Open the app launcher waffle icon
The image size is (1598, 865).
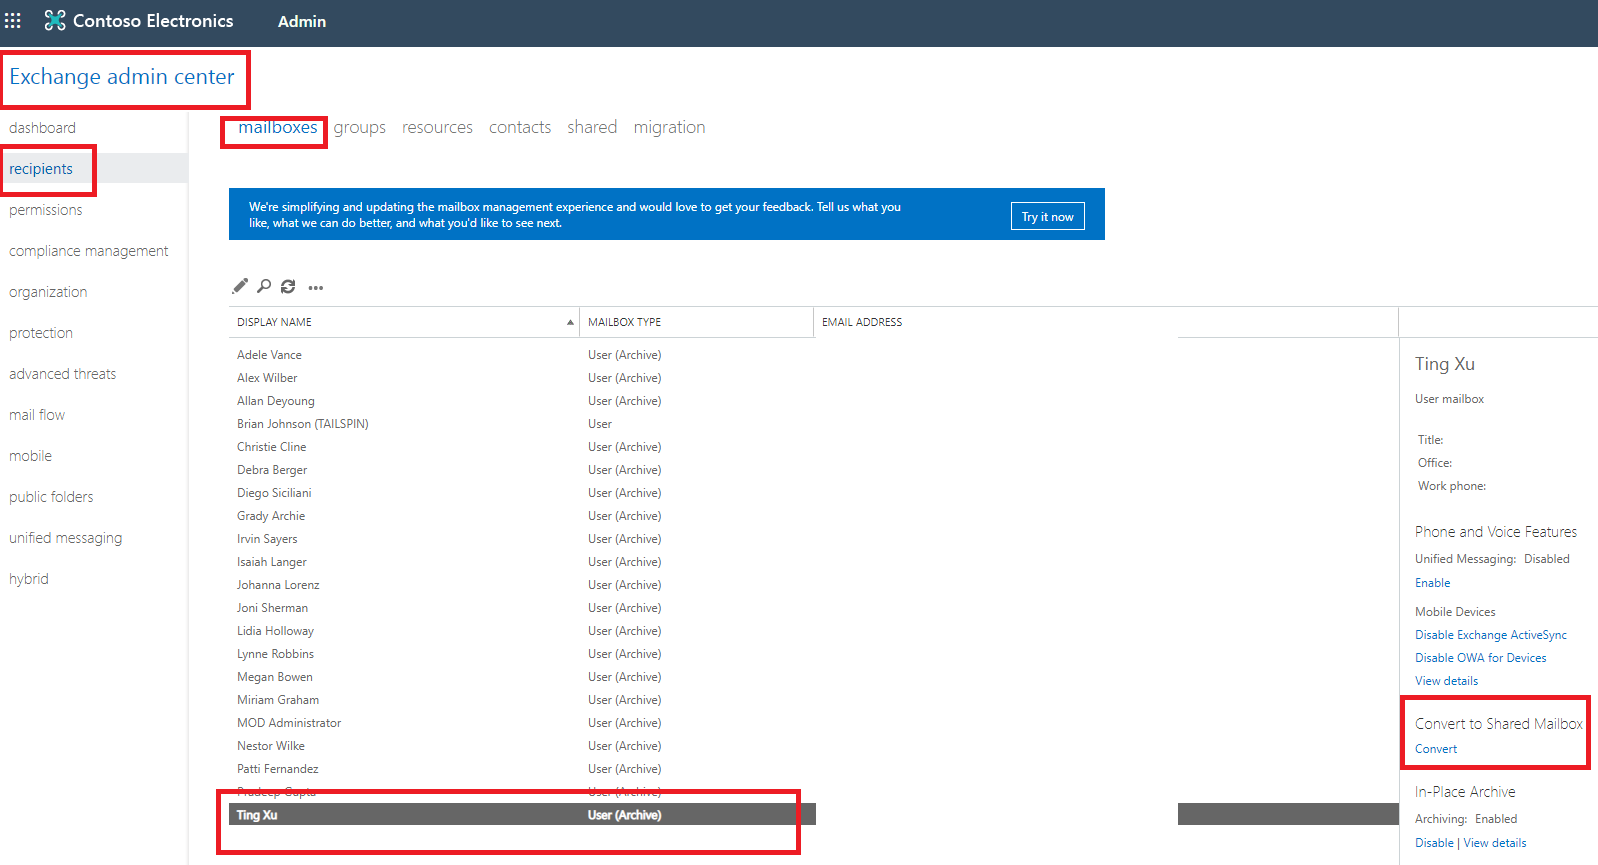[x=13, y=20]
